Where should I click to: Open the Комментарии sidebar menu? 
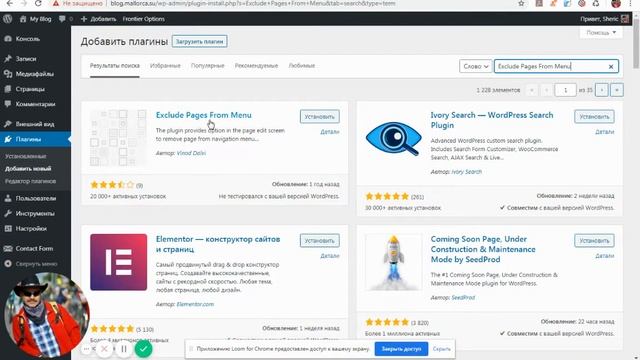tap(35, 104)
